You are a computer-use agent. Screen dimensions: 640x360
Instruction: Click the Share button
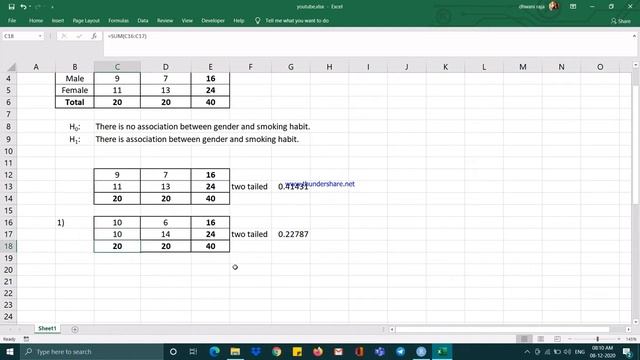(x=621, y=21)
